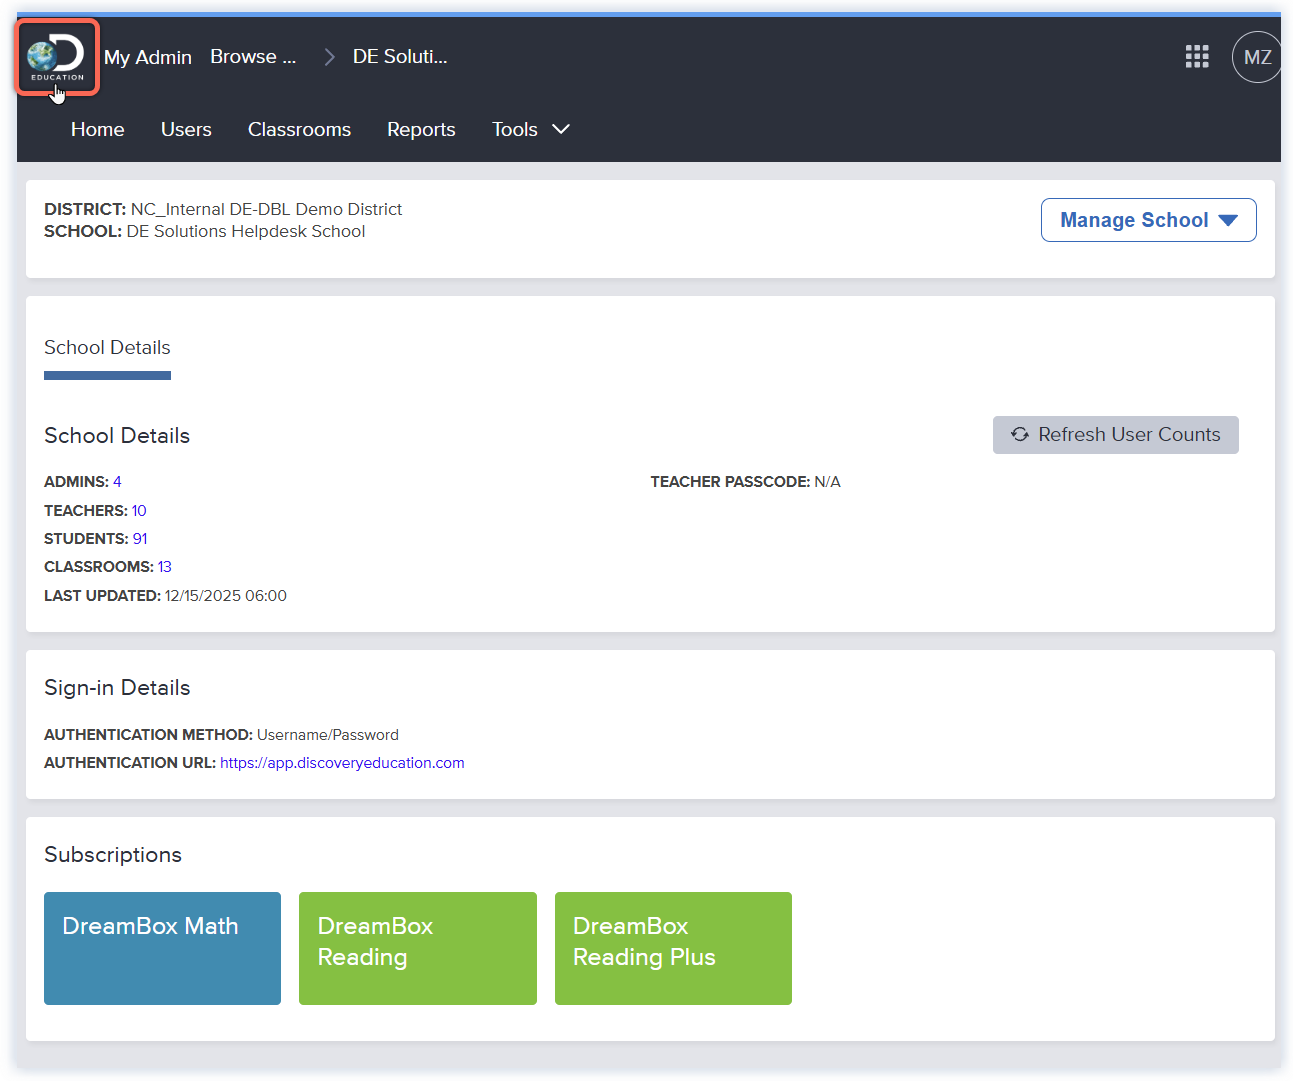The width and height of the screenshot is (1293, 1081).
Task: Click the last updated date 12/15/2025 06:00
Action: [x=226, y=596]
